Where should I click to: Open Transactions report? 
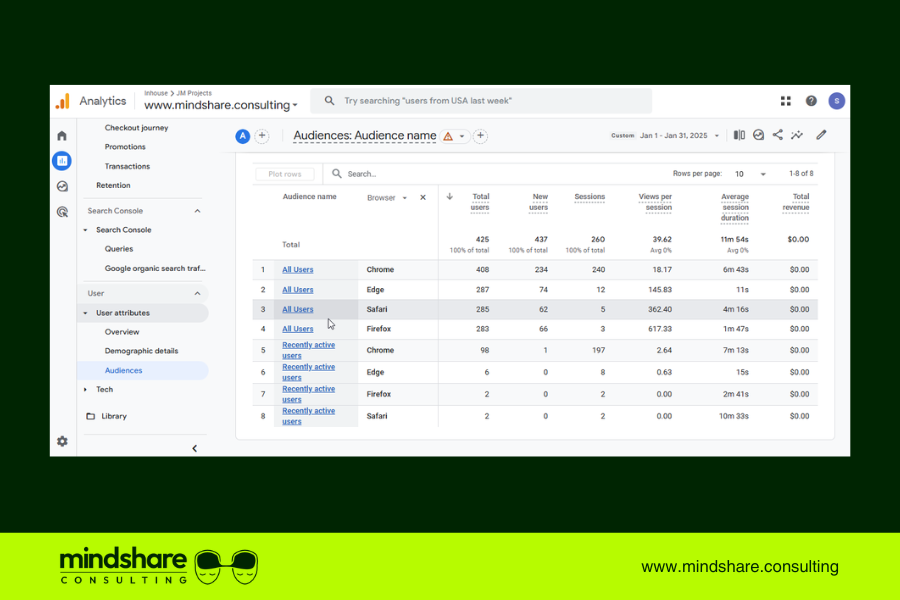click(x=127, y=166)
